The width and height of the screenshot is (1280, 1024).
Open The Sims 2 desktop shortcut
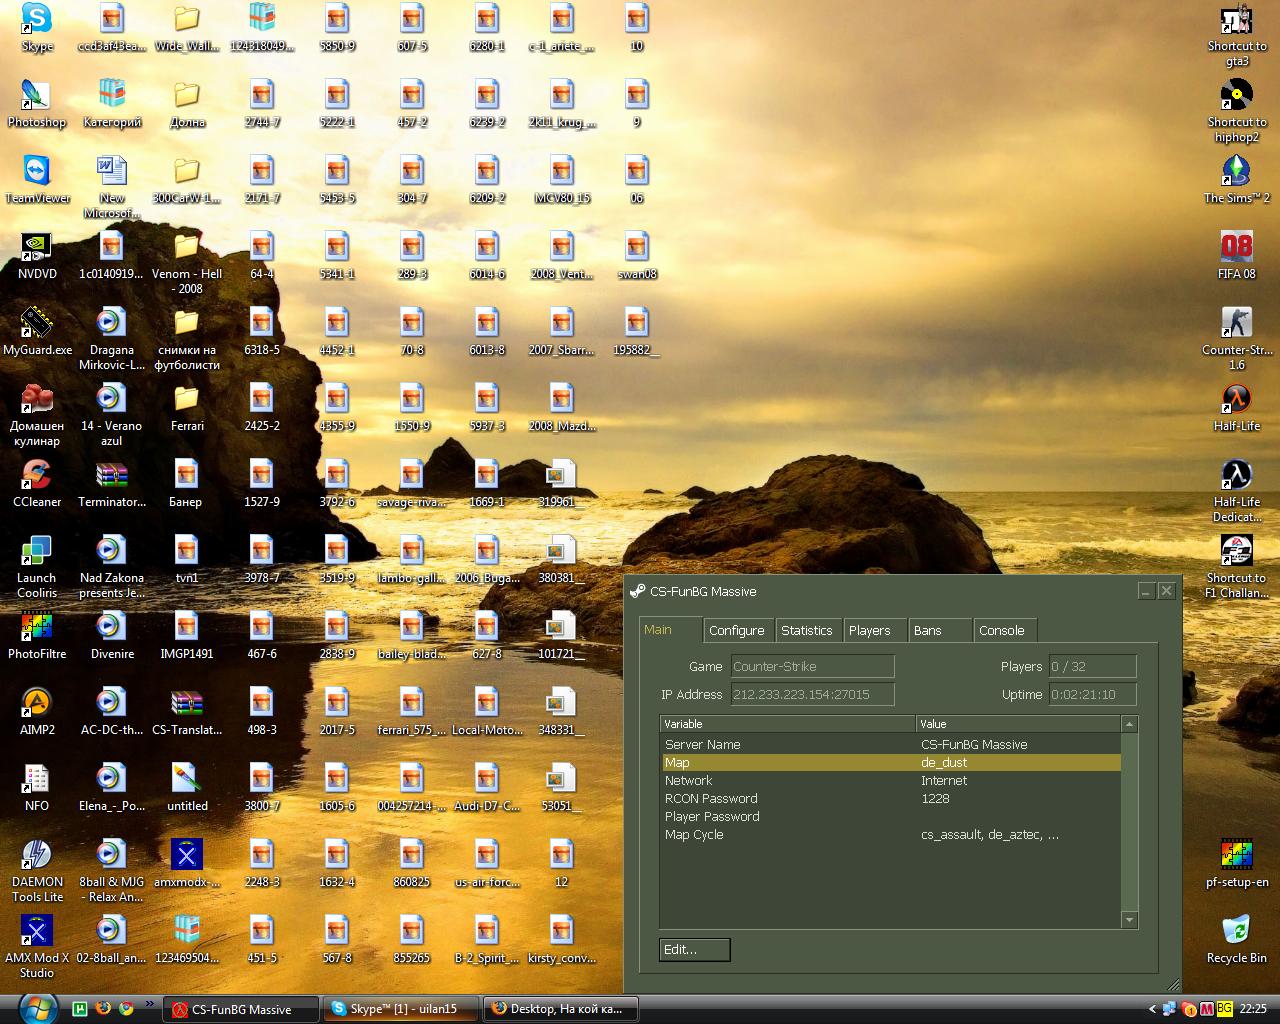(x=1237, y=179)
